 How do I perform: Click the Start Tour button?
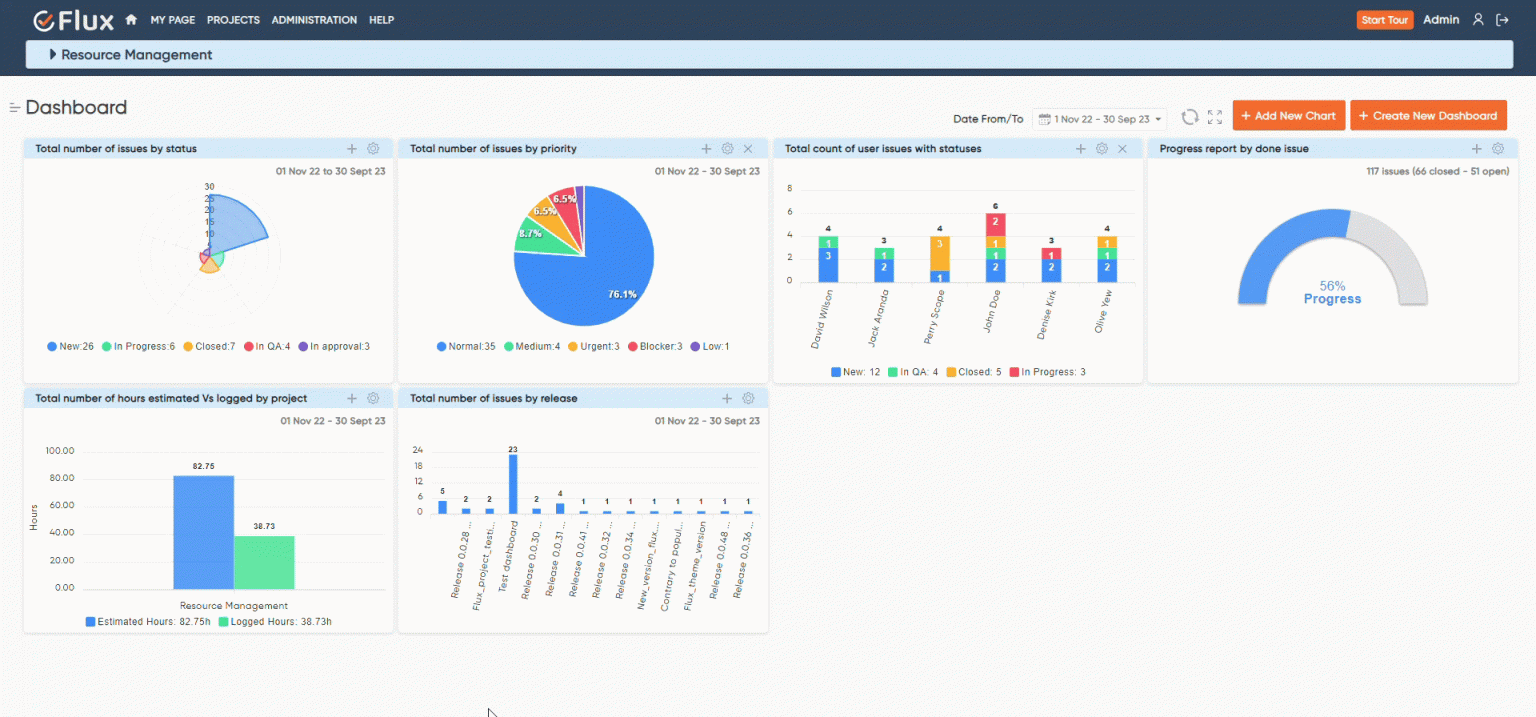pos(1384,19)
